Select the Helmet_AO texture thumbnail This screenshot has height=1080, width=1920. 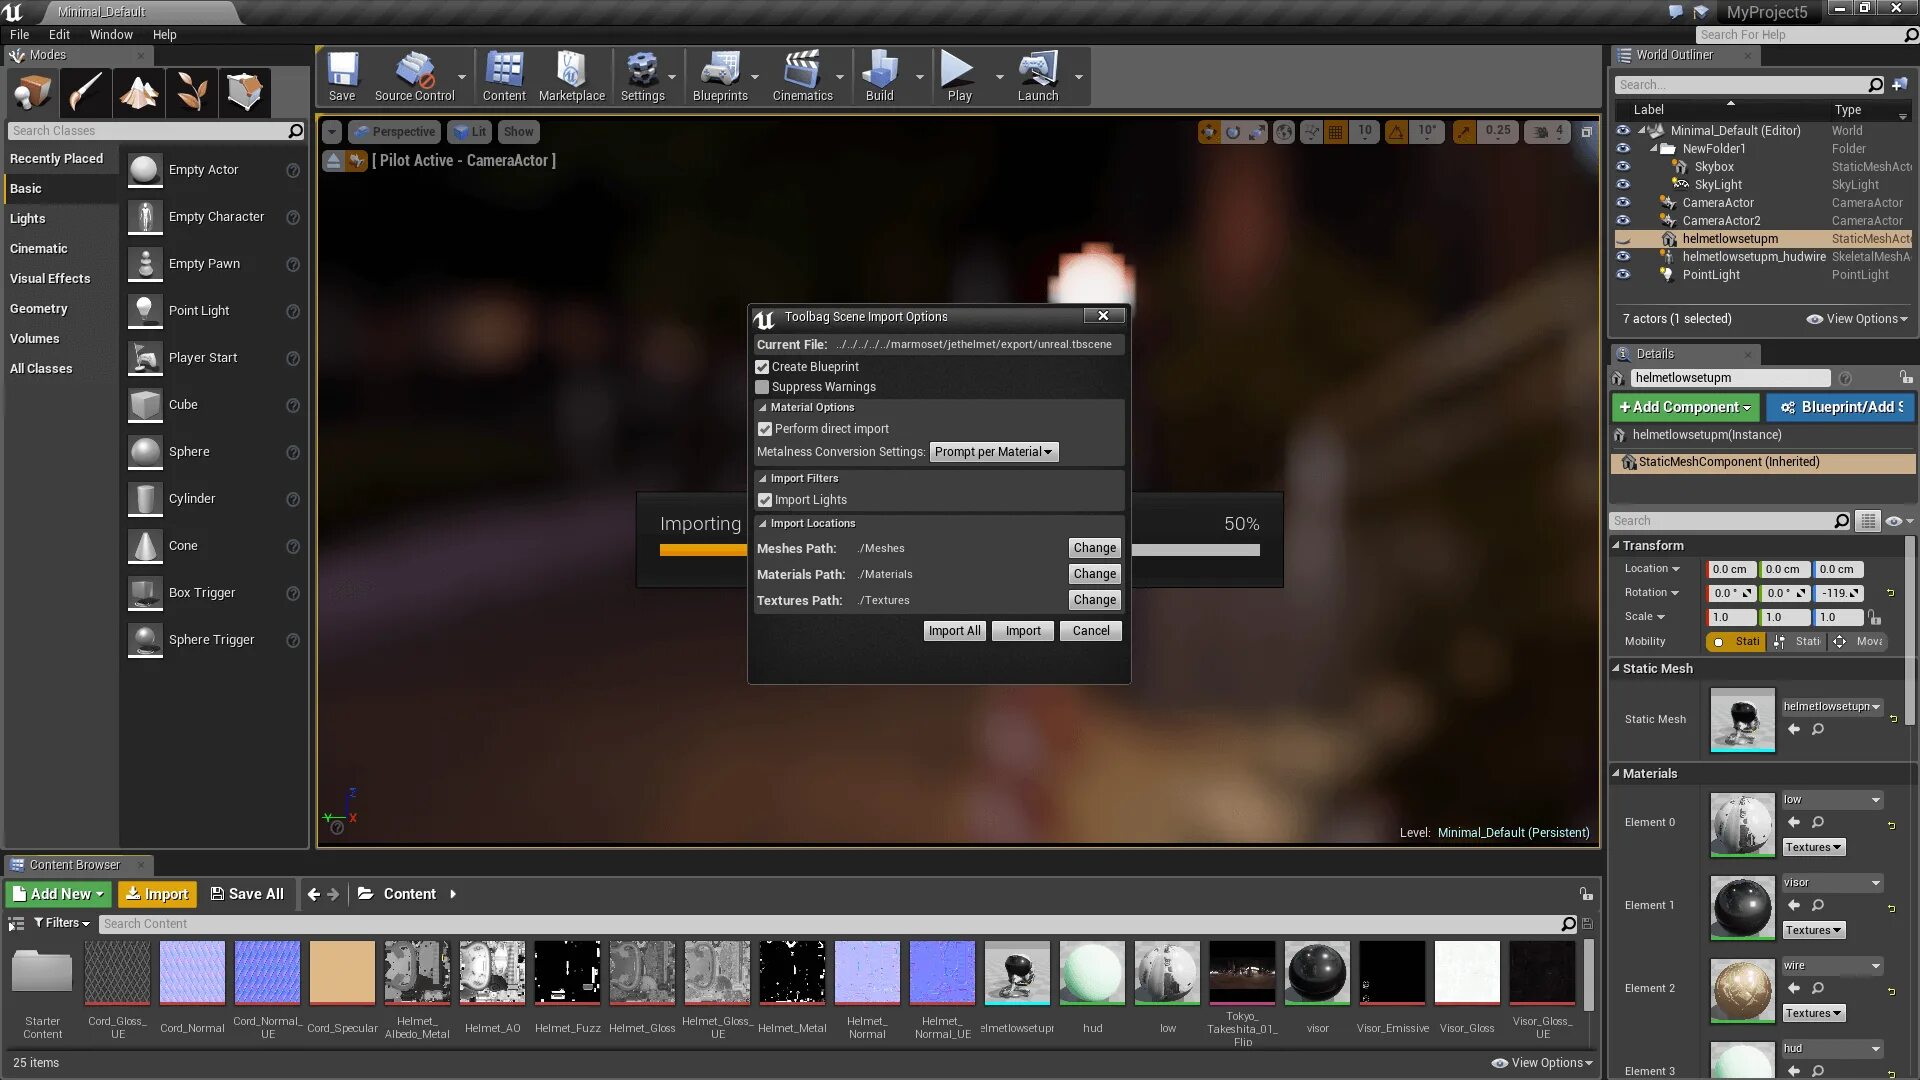click(492, 972)
